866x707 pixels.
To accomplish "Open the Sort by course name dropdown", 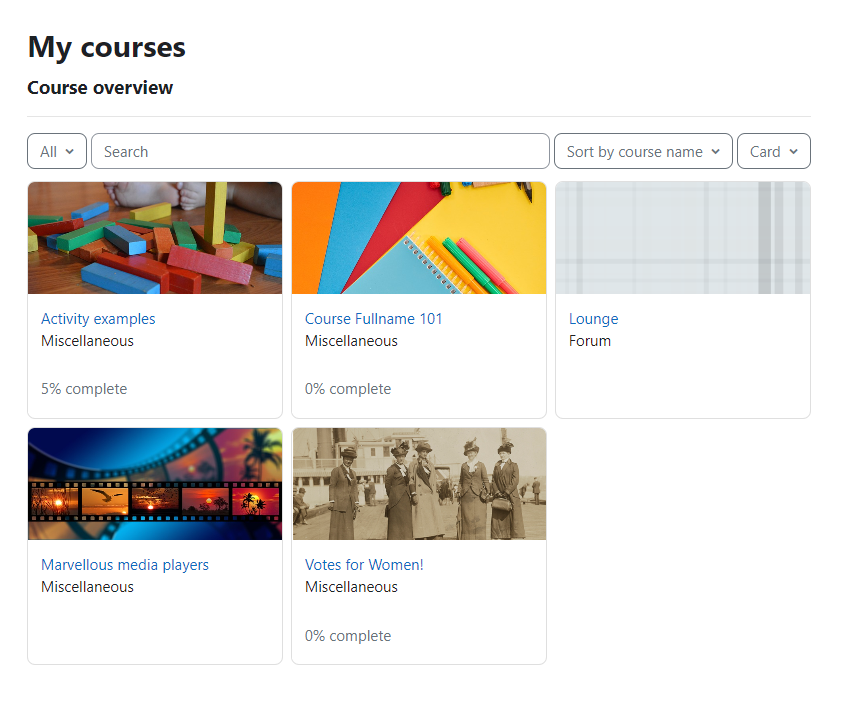I will (x=643, y=151).
